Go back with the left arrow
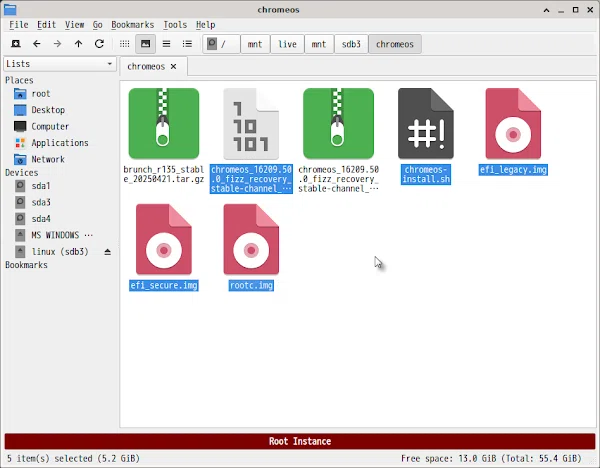The width and height of the screenshot is (600, 468). (36, 44)
